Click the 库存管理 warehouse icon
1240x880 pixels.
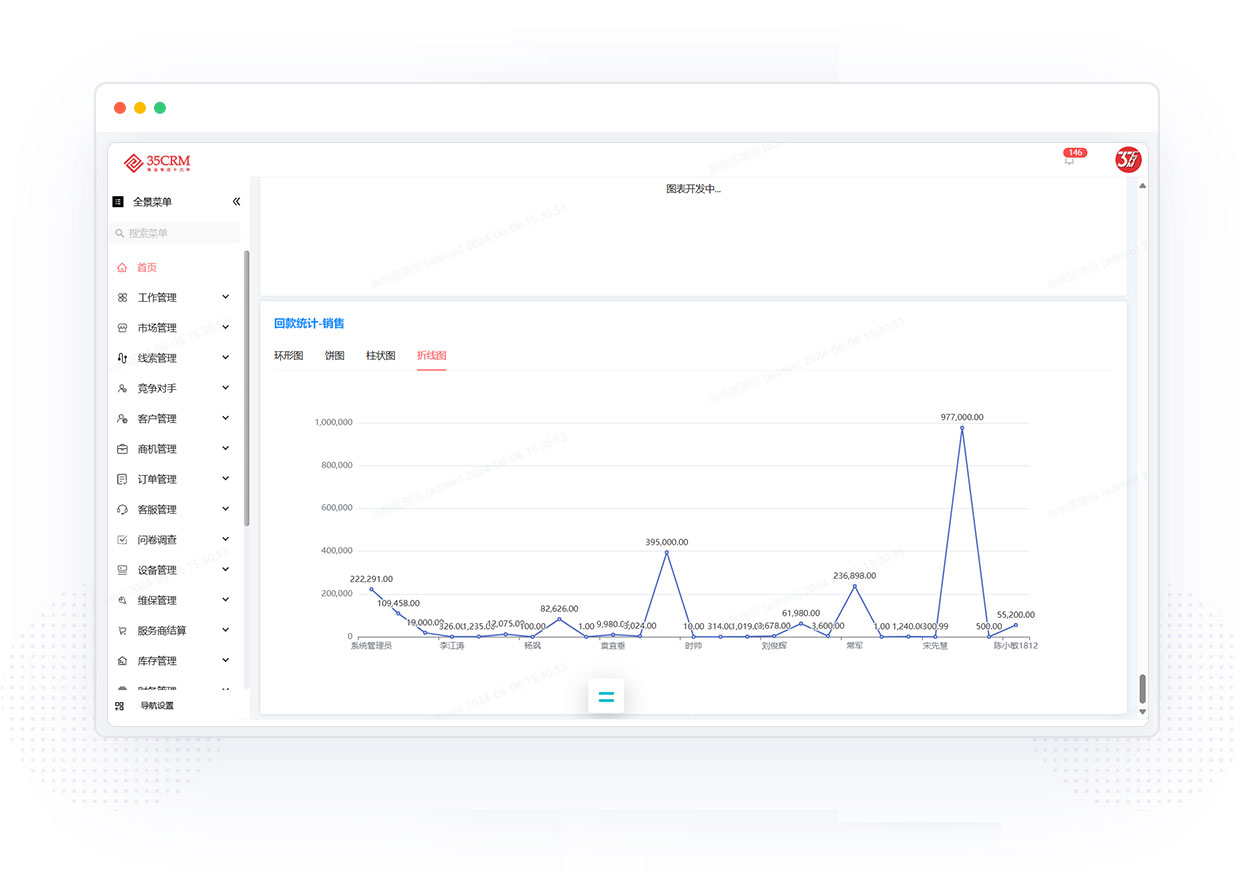click(x=122, y=661)
